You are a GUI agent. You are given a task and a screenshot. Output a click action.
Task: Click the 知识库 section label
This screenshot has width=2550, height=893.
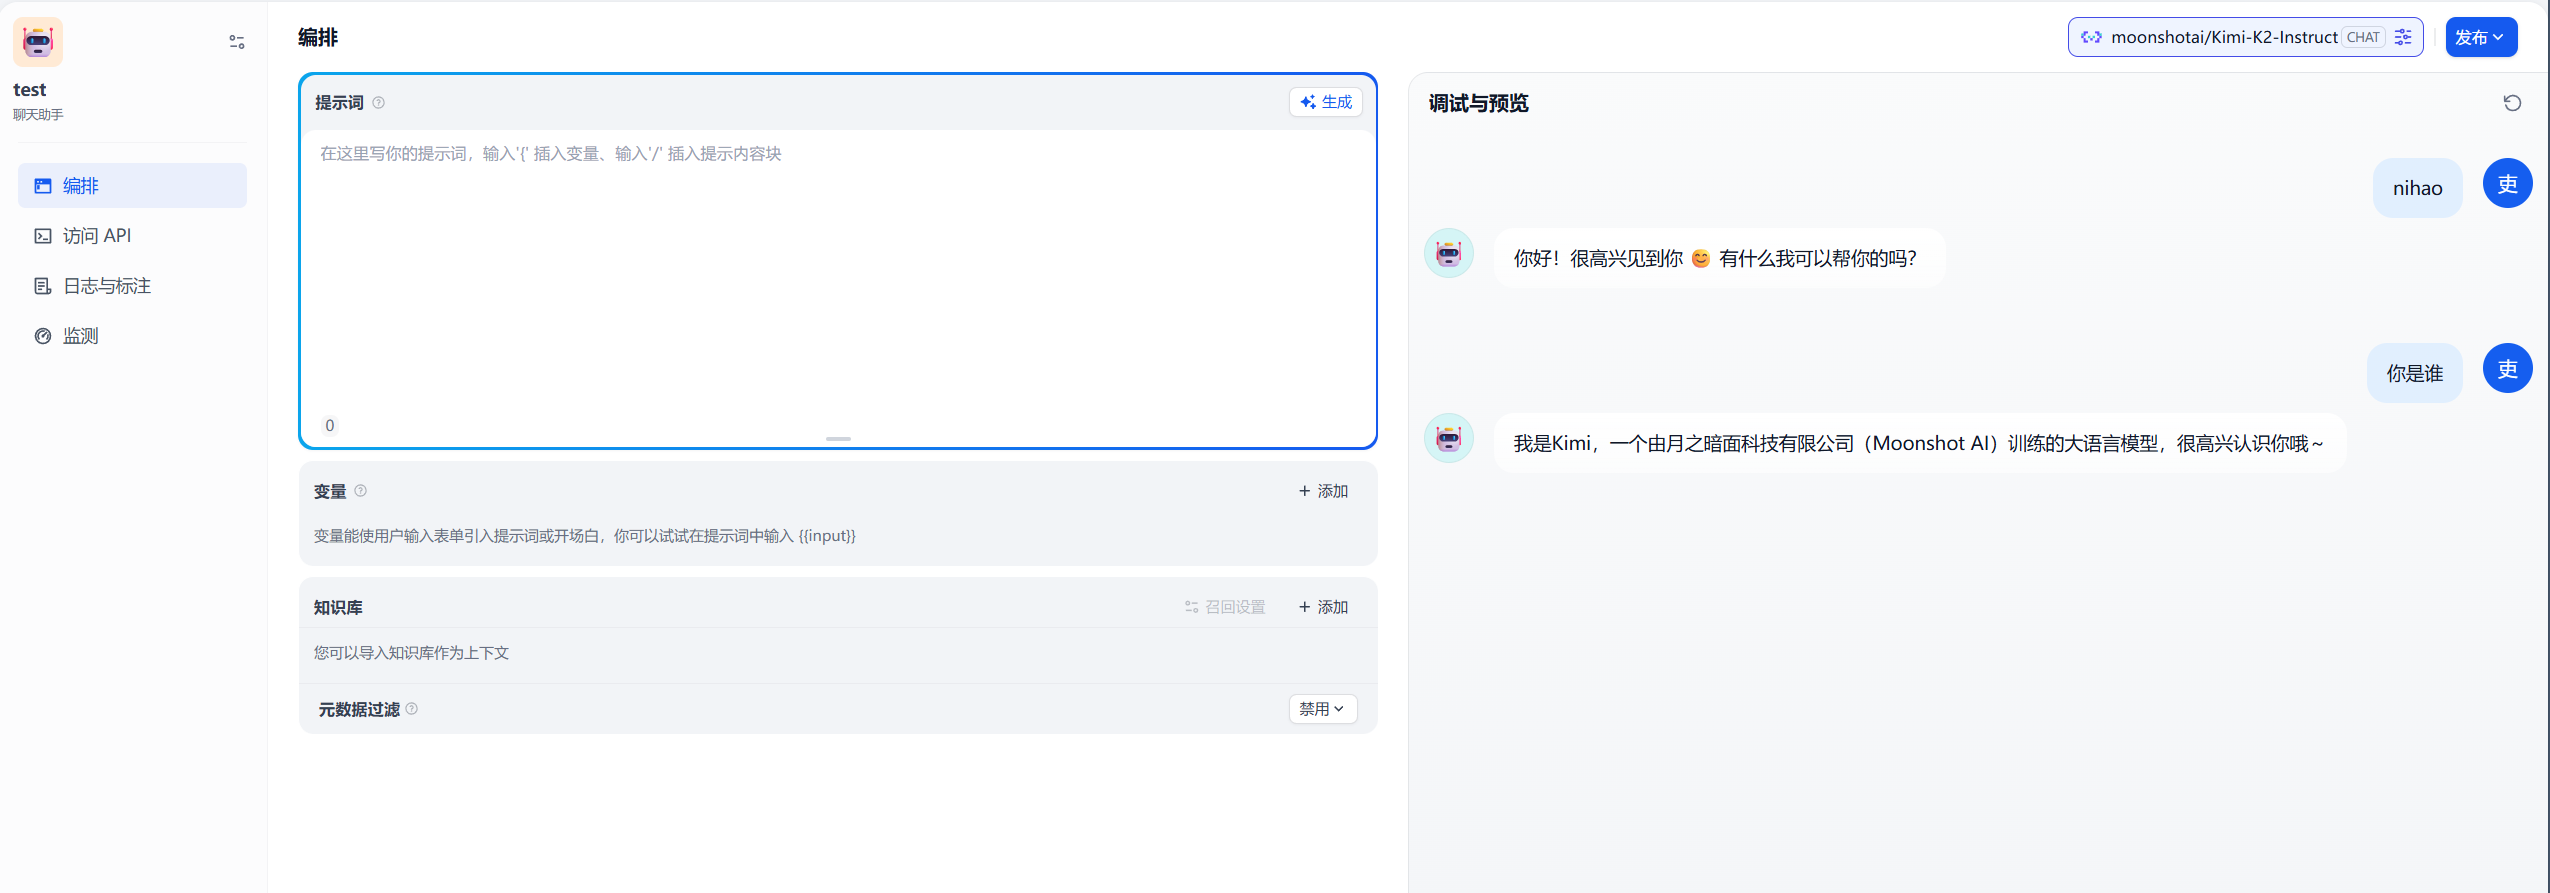click(x=338, y=607)
